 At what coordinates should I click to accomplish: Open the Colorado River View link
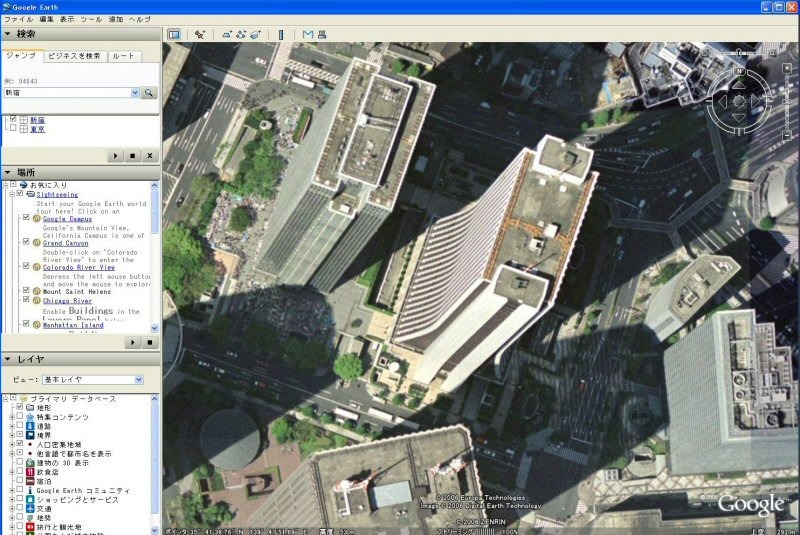[x=79, y=267]
